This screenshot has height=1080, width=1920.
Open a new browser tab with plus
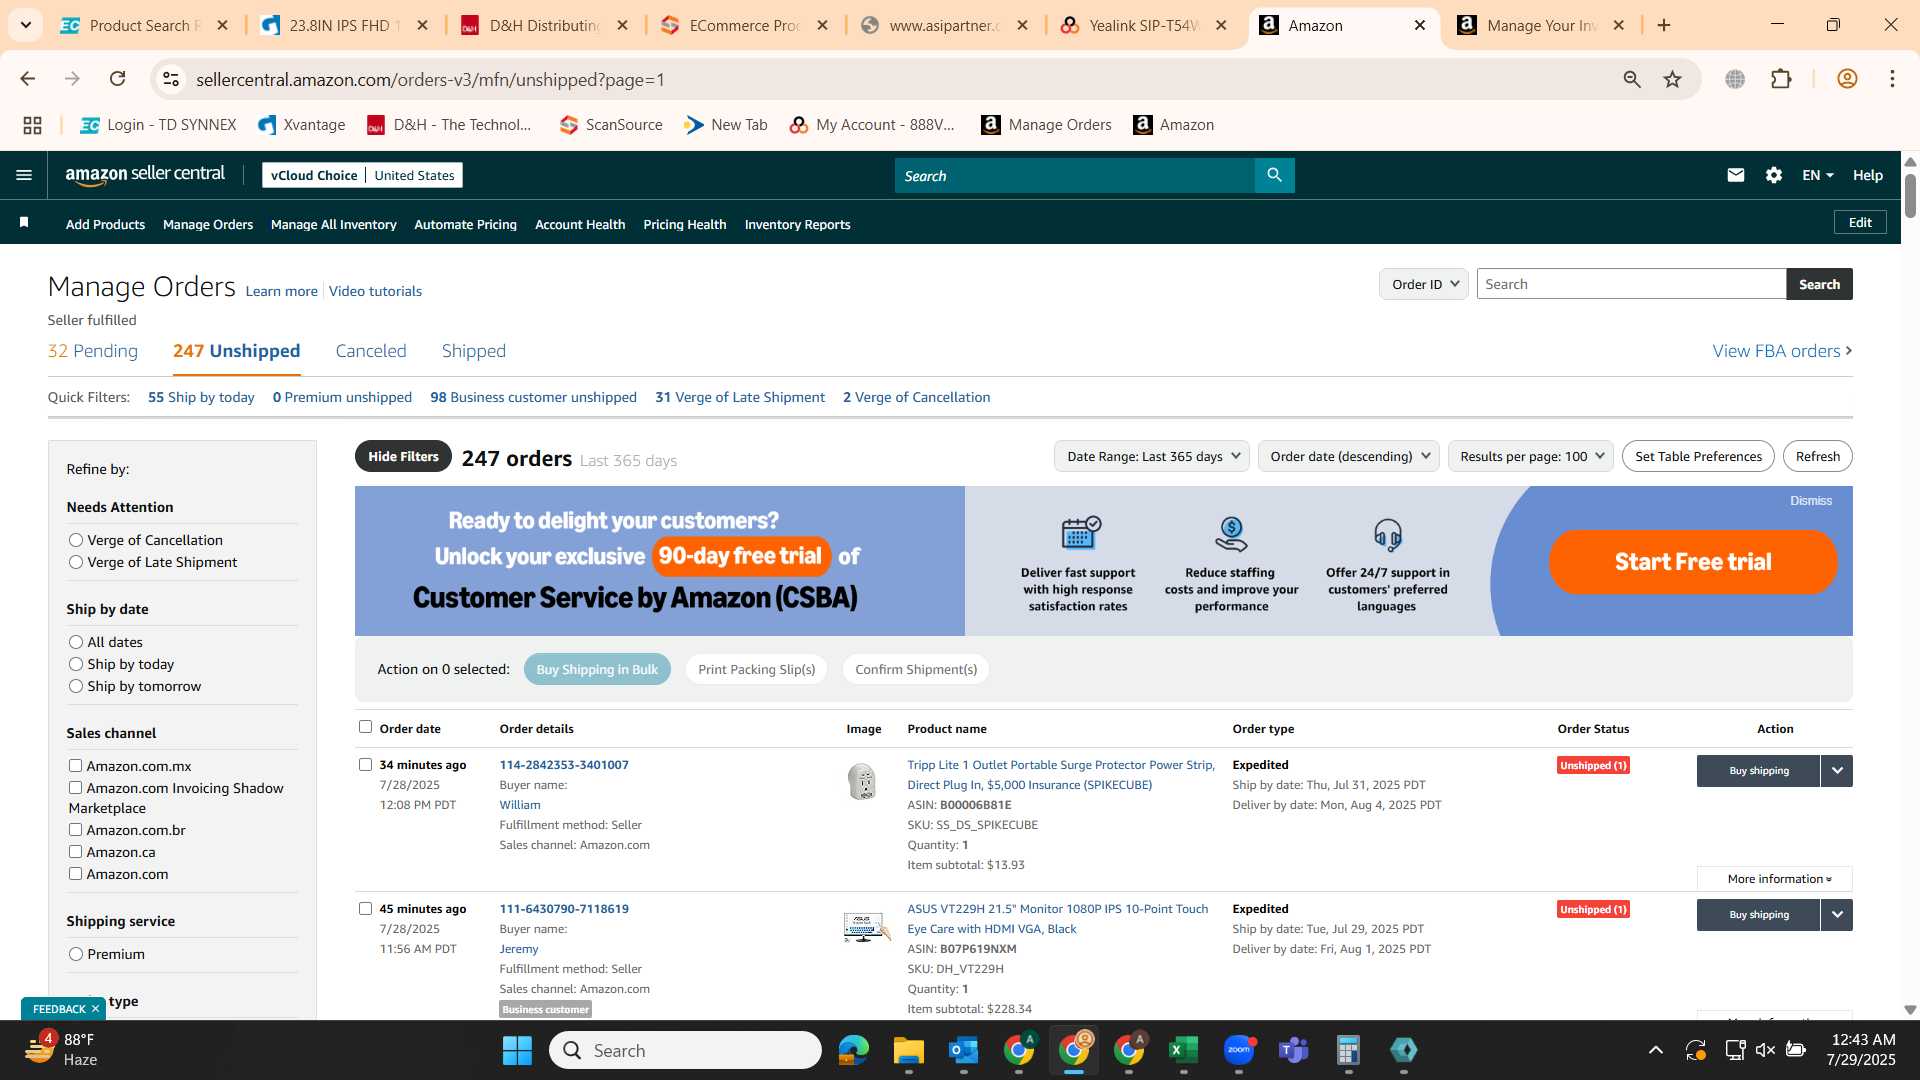pyautogui.click(x=1664, y=25)
